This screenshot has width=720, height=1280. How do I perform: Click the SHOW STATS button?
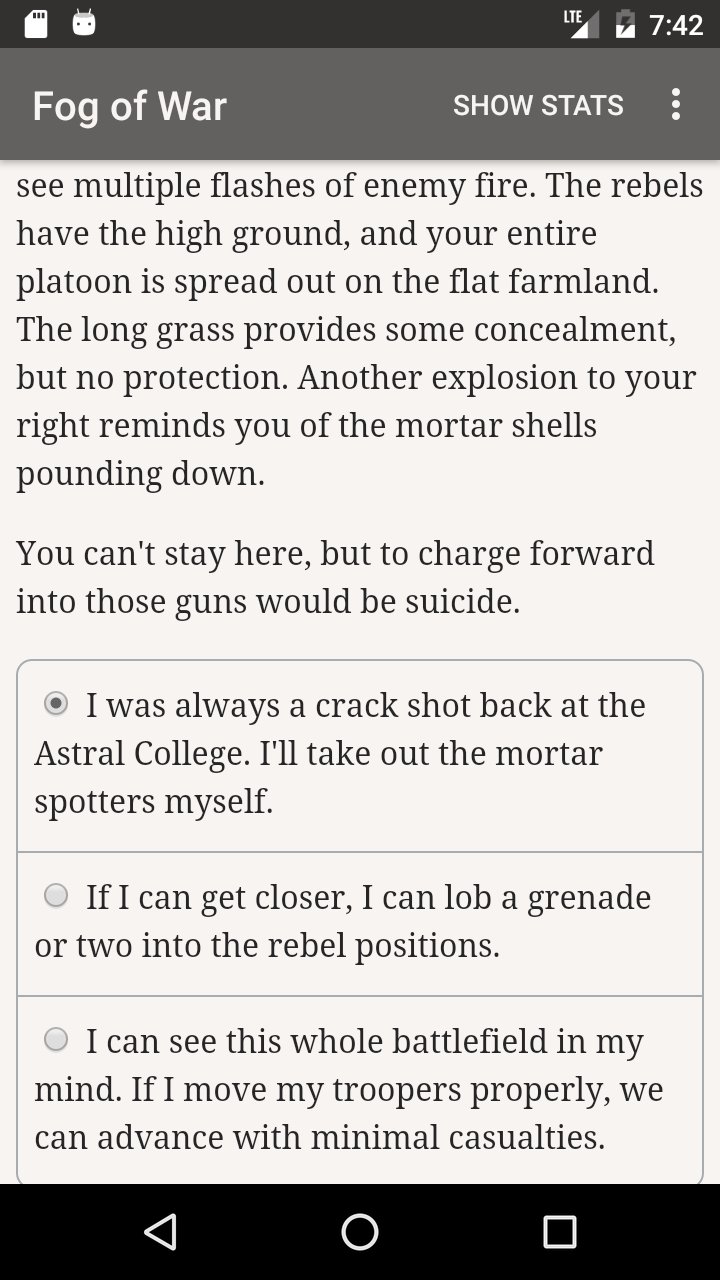538,105
